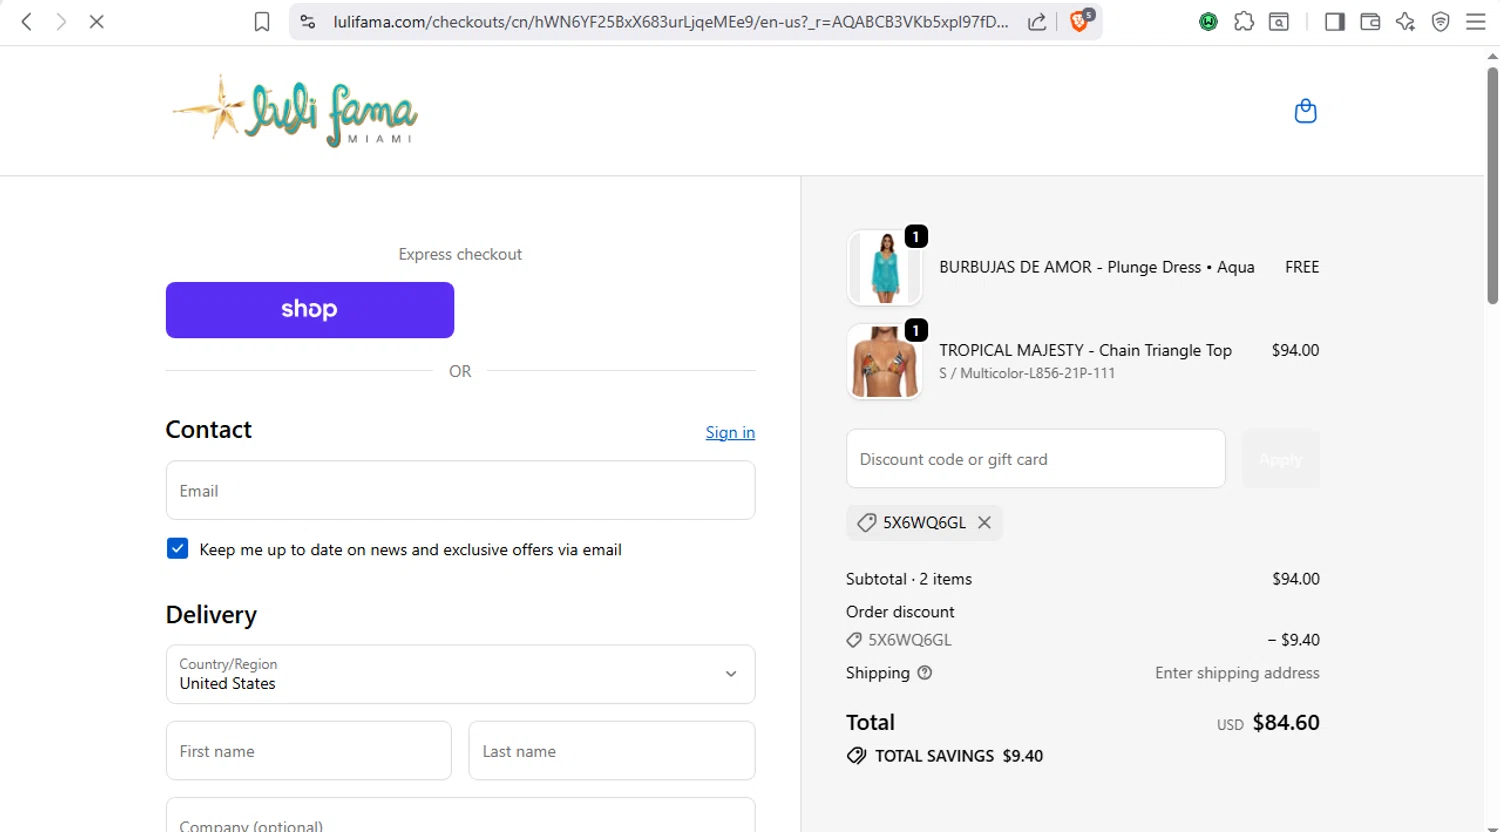This screenshot has height=832, width=1500.
Task: Follow the Sign in link
Action: click(730, 432)
